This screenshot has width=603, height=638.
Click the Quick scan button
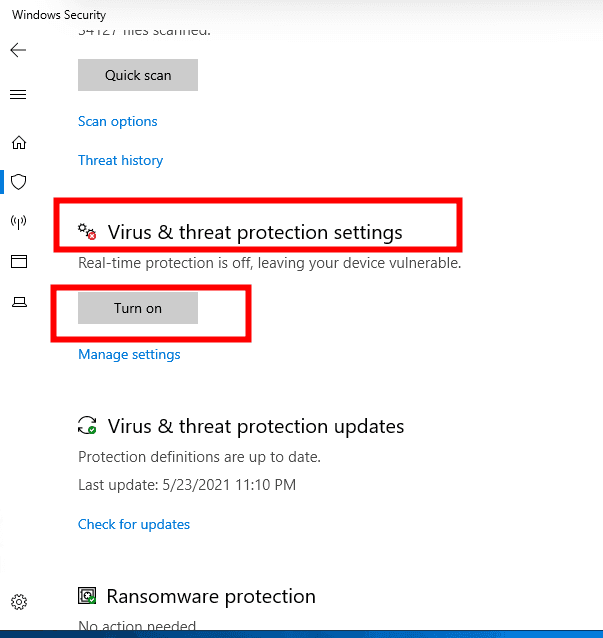click(138, 75)
